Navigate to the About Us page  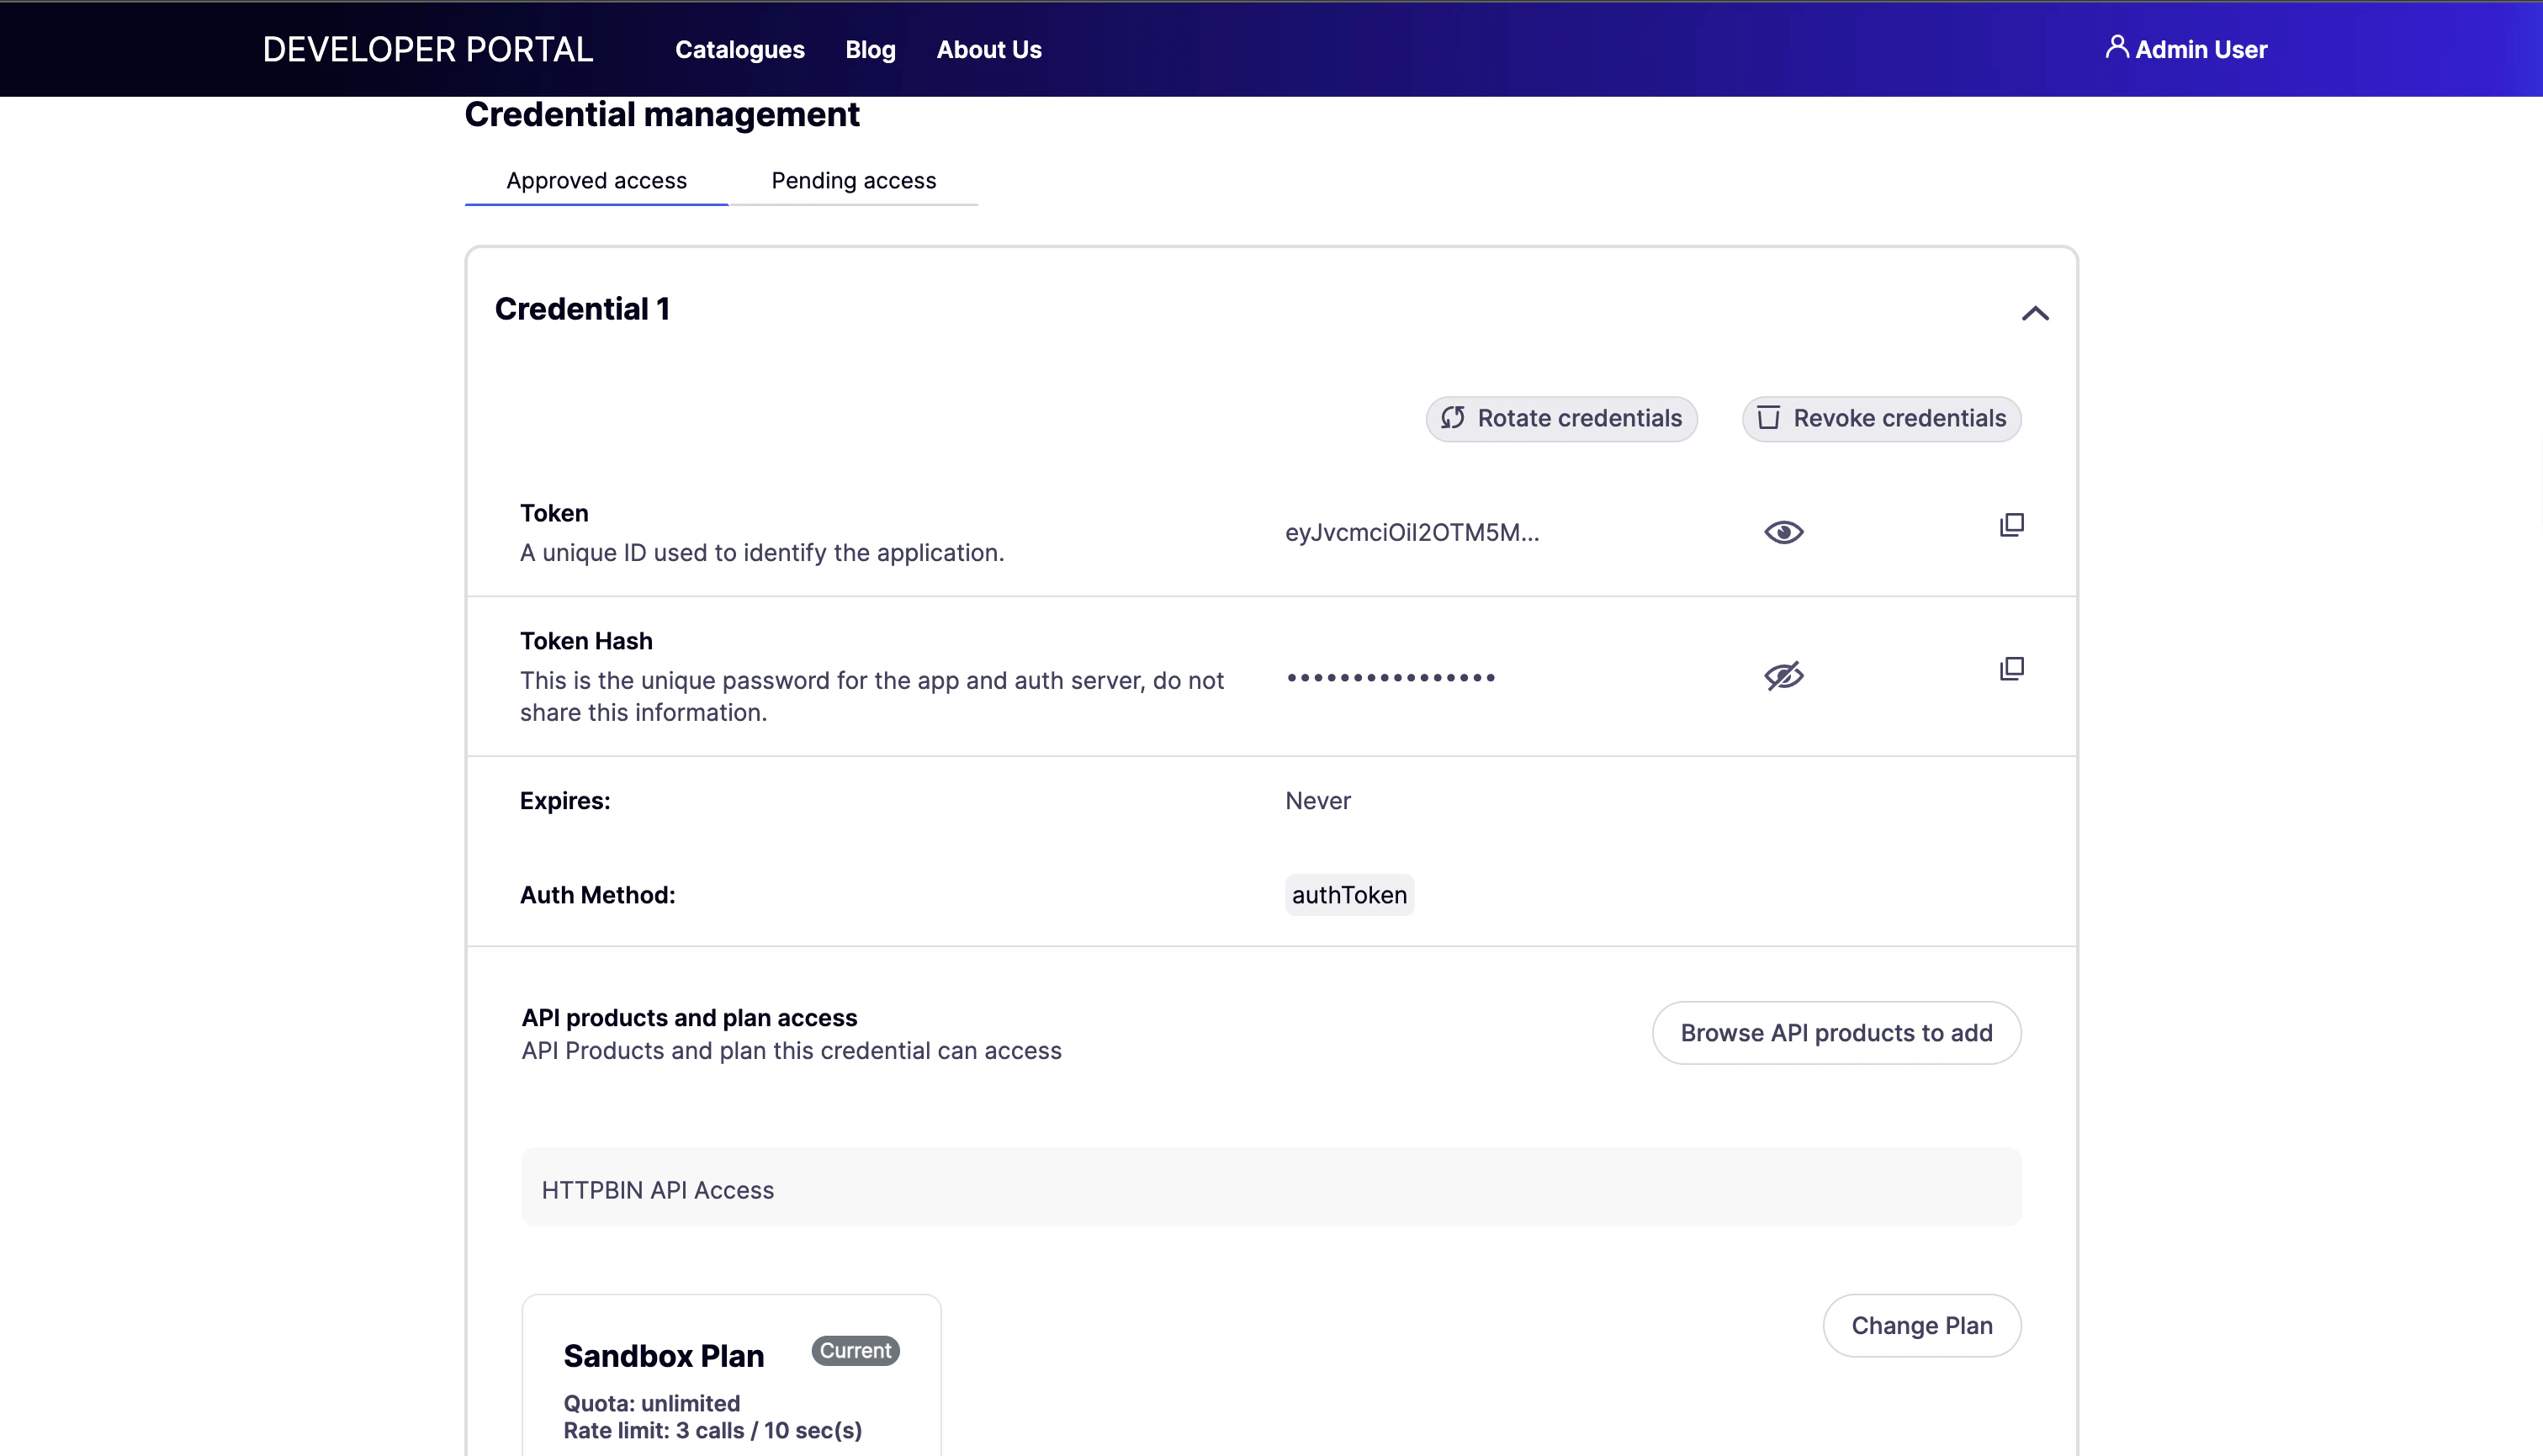[989, 49]
